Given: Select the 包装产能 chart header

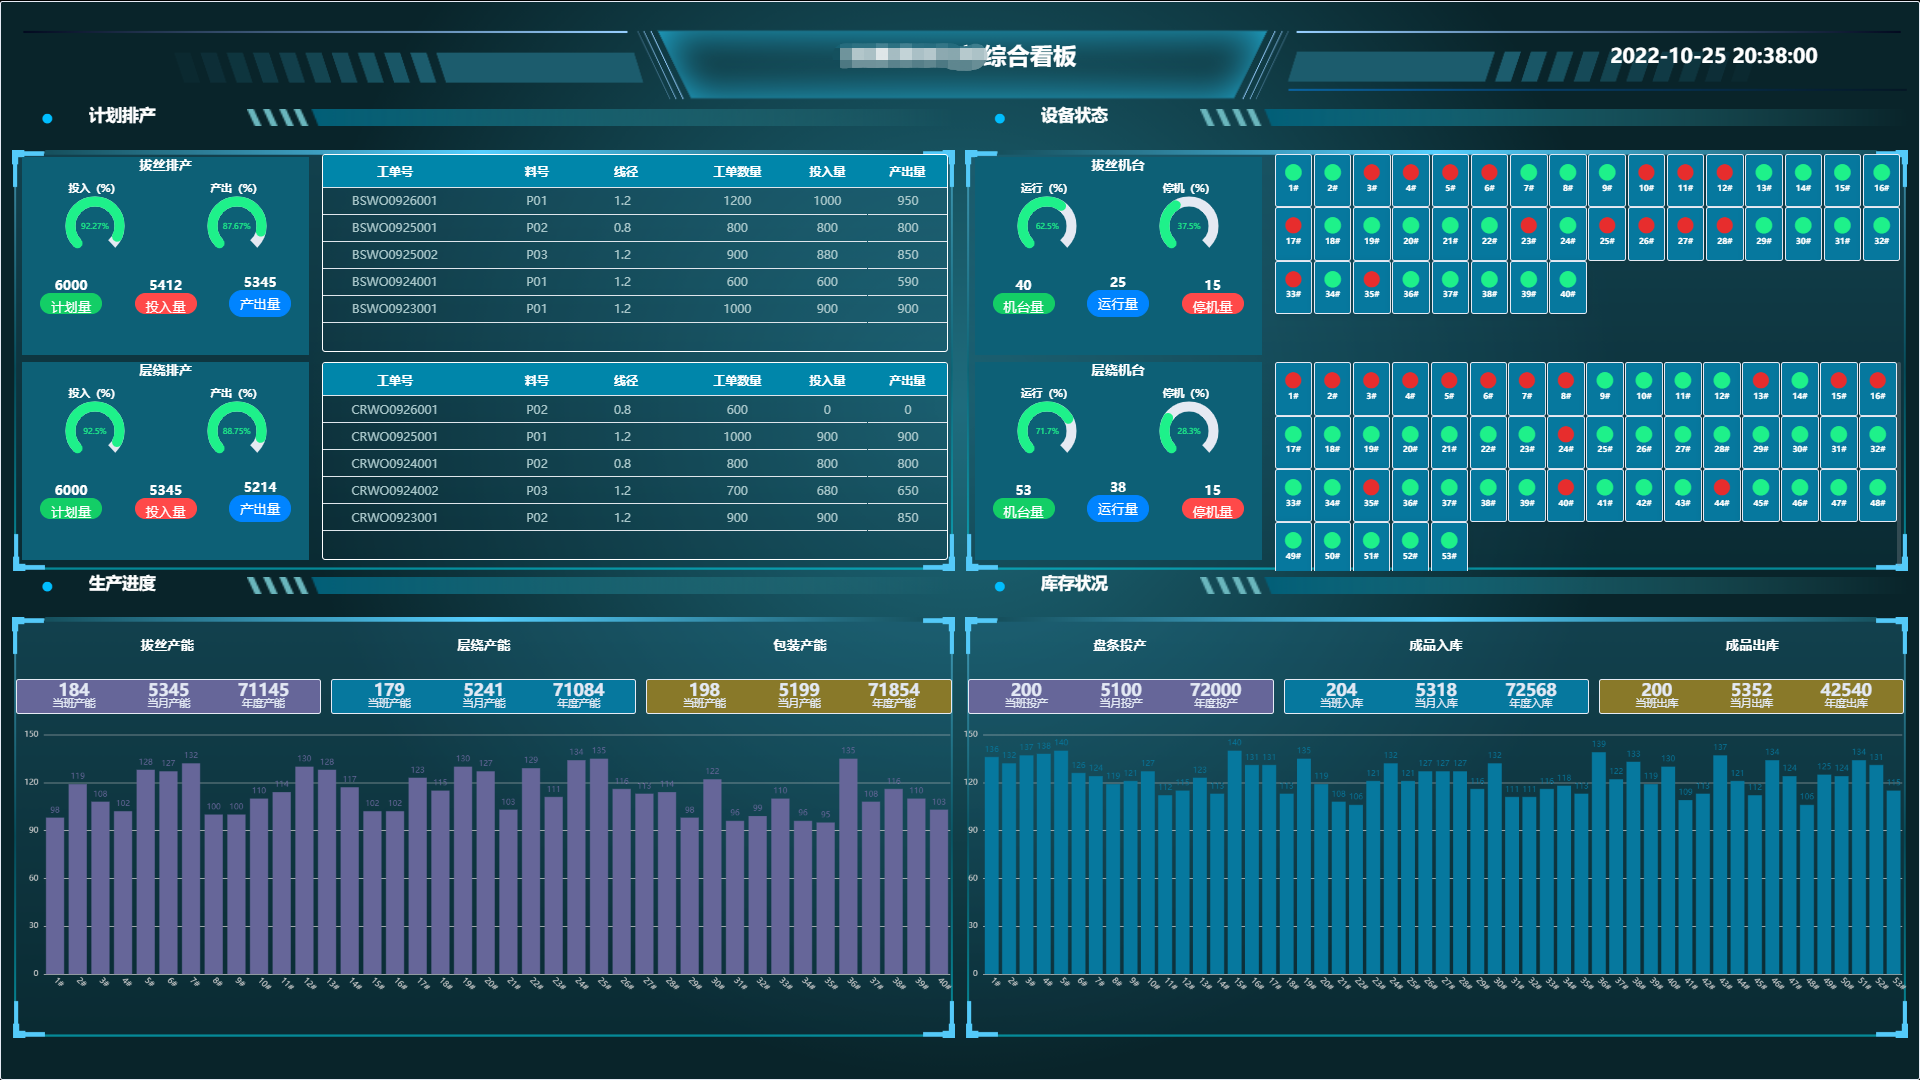Looking at the screenshot, I should tap(799, 645).
